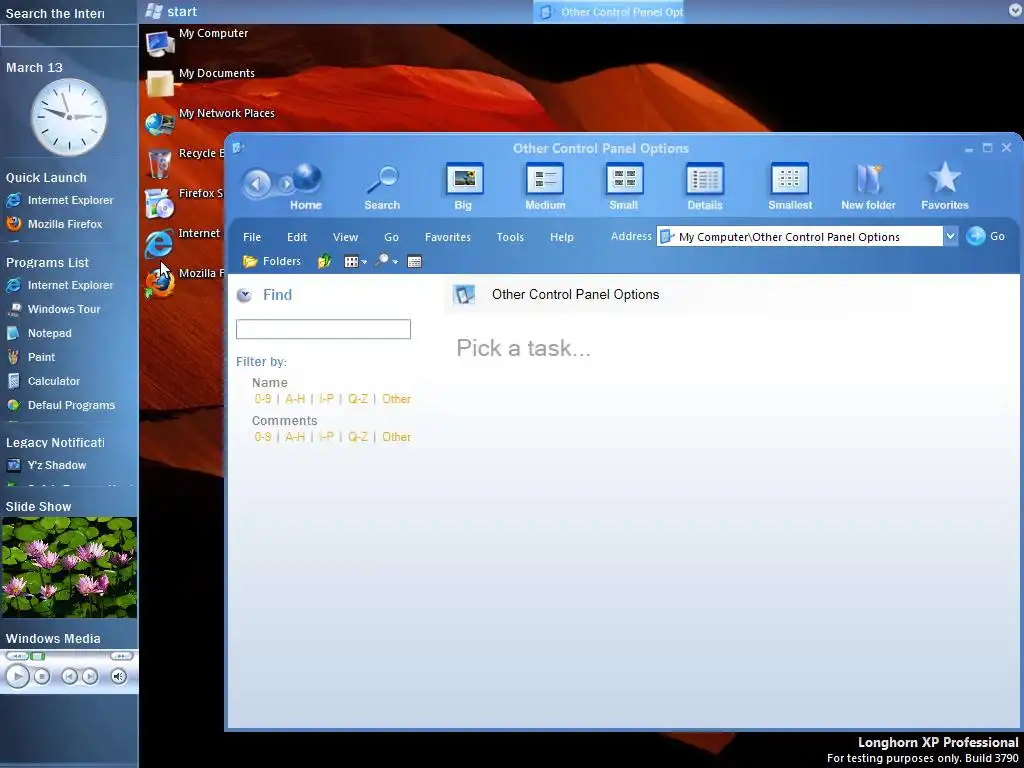Stop playback in Windows Media sidebar
Viewport: 1024px width, 768px height.
(42, 677)
